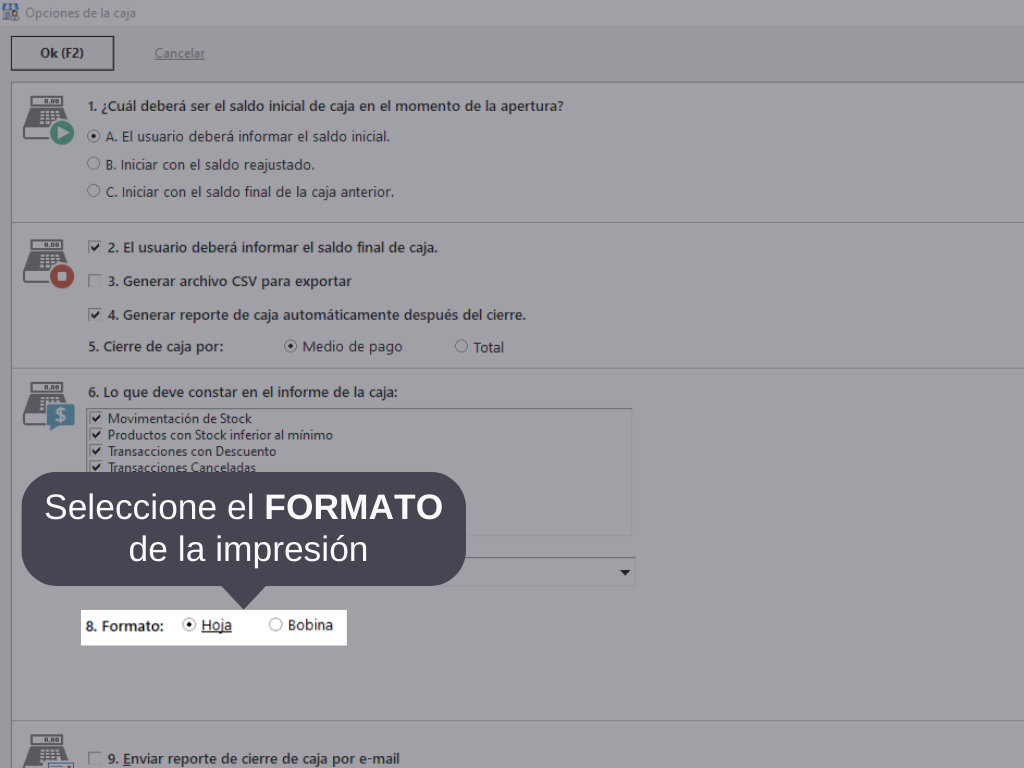Open the dropdown arrow above Formato
The image size is (1024, 768).
624,572
